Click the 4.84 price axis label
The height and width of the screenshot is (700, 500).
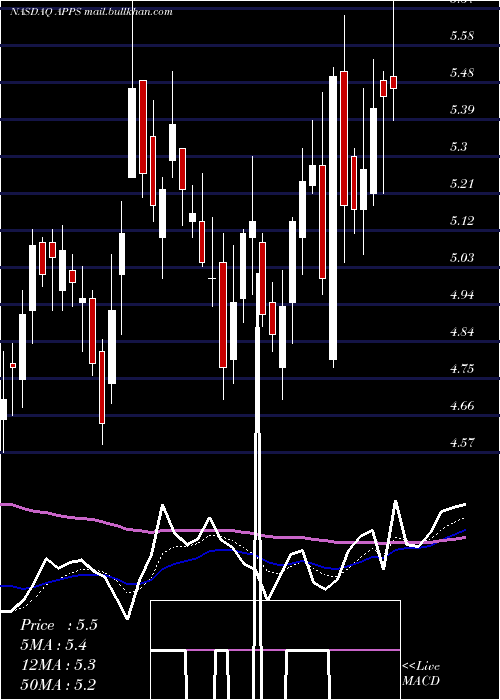click(x=462, y=332)
